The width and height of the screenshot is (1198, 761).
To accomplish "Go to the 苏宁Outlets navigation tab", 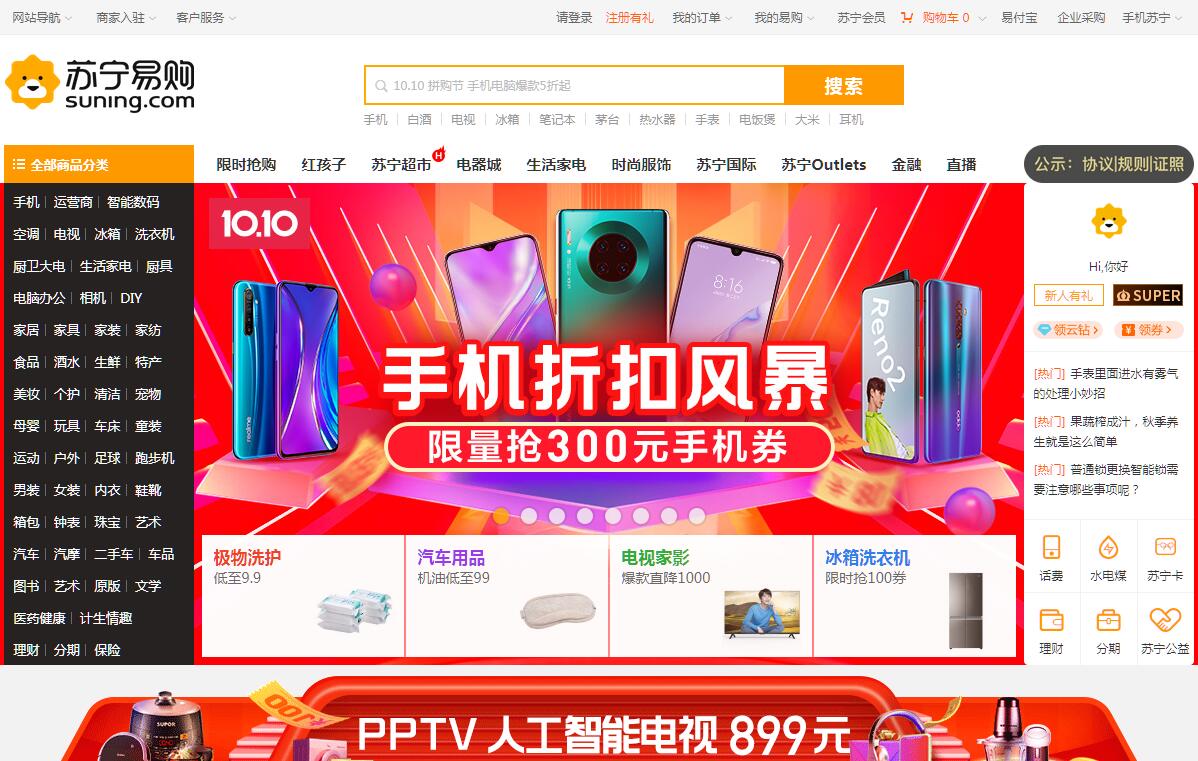I will 824,164.
